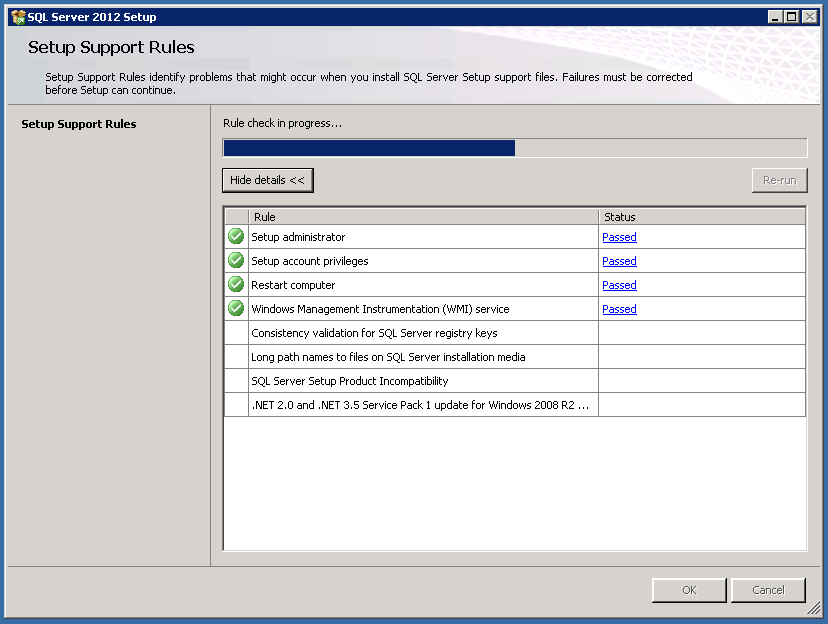This screenshot has width=828, height=624.
Task: Close the SQL Server 2012 Setup window
Action: 809,17
